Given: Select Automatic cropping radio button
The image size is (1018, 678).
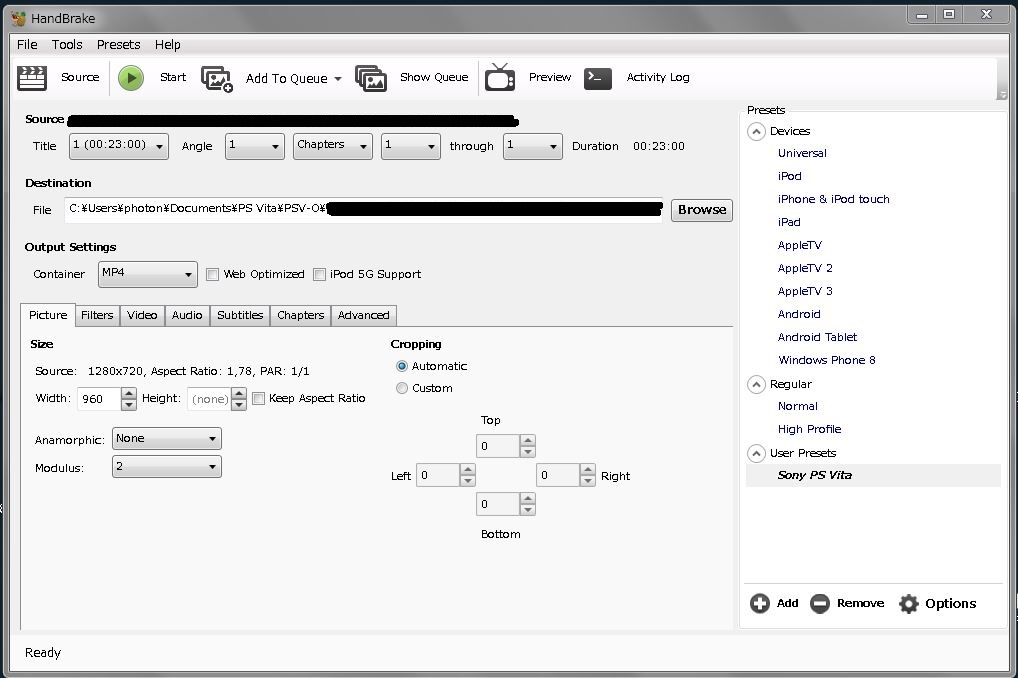Looking at the screenshot, I should click(402, 366).
